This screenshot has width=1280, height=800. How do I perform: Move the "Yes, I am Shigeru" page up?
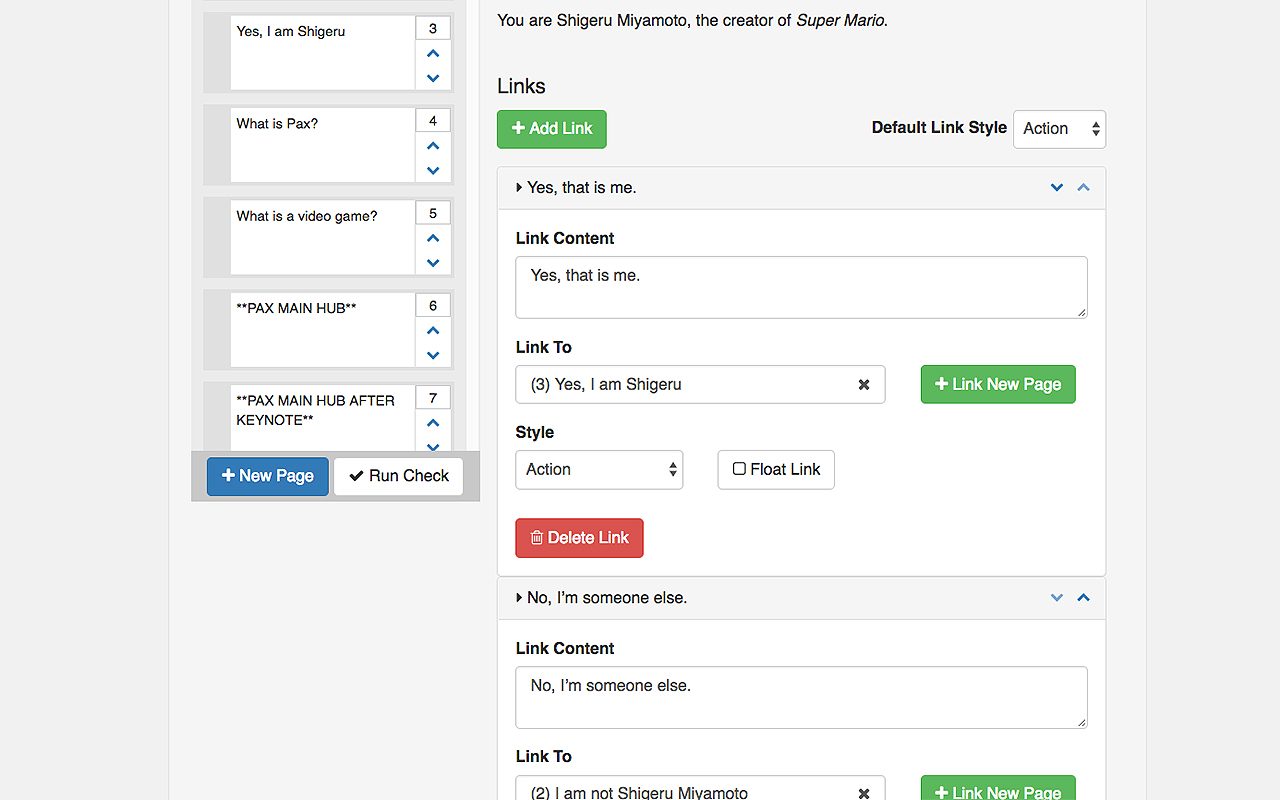pyautogui.click(x=433, y=54)
